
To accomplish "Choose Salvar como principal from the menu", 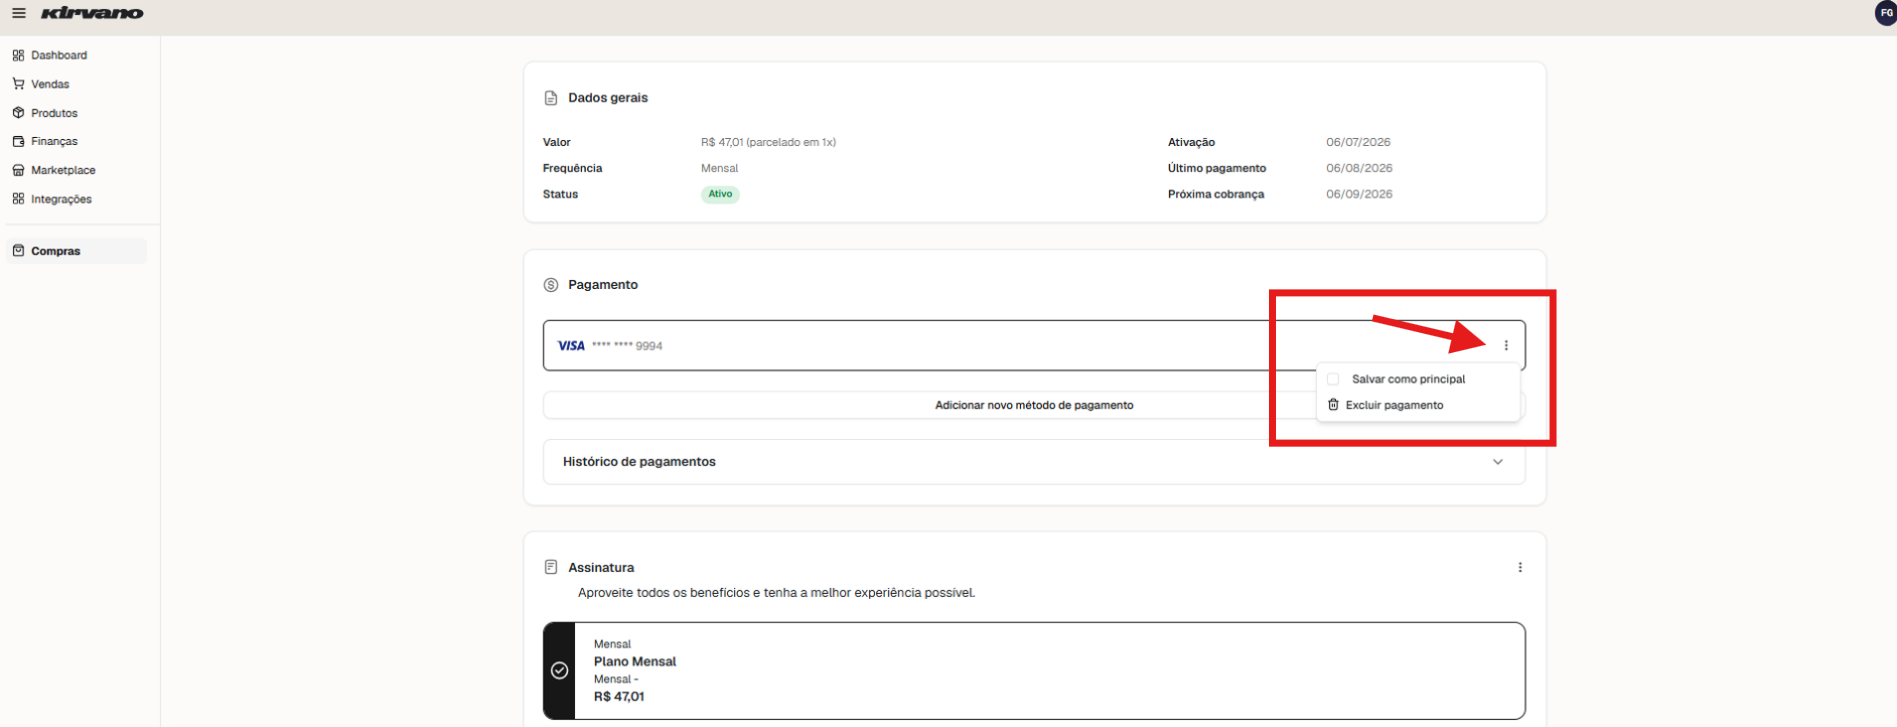I will coord(1408,379).
